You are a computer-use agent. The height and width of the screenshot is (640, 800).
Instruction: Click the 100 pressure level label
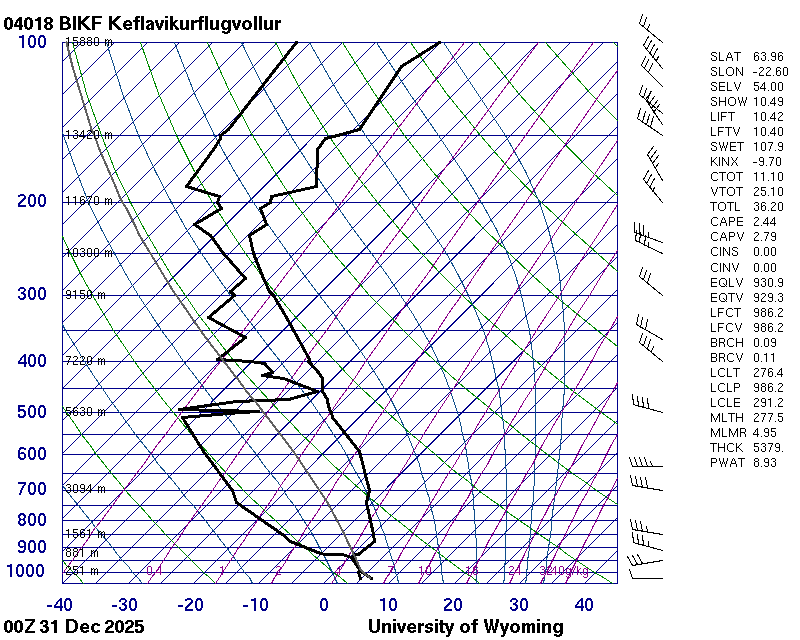32,42
